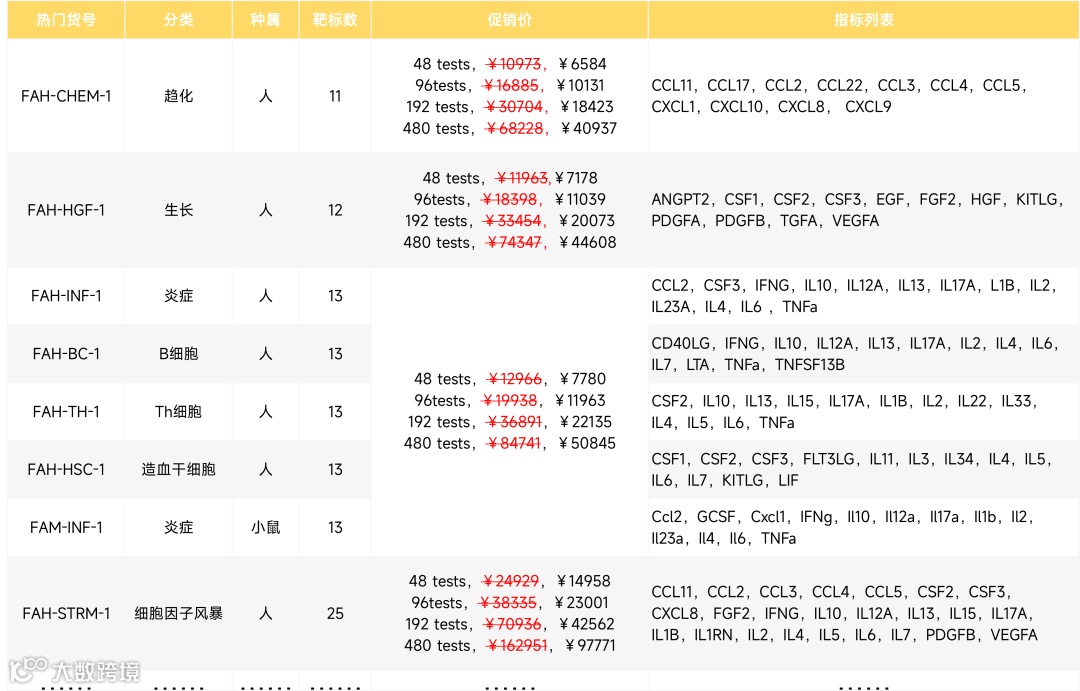Click the 细胞因子风暴 category cell
This screenshot has height=691, width=1080.
[178, 613]
